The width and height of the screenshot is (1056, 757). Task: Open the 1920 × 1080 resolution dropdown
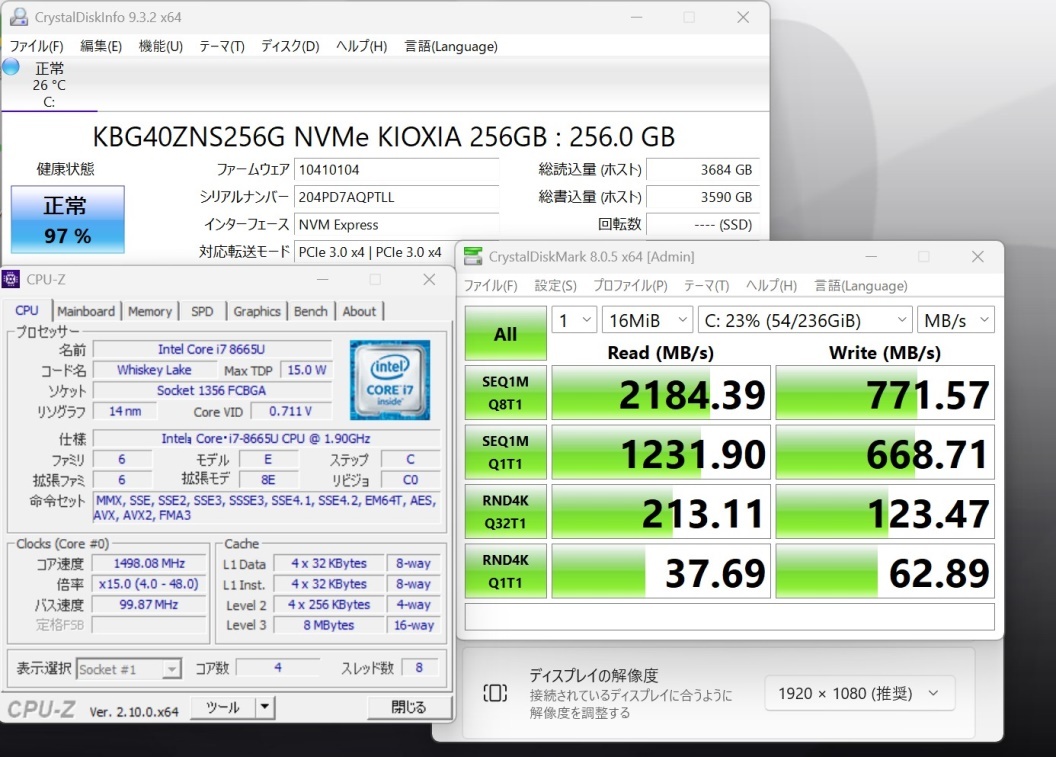pyautogui.click(x=859, y=693)
